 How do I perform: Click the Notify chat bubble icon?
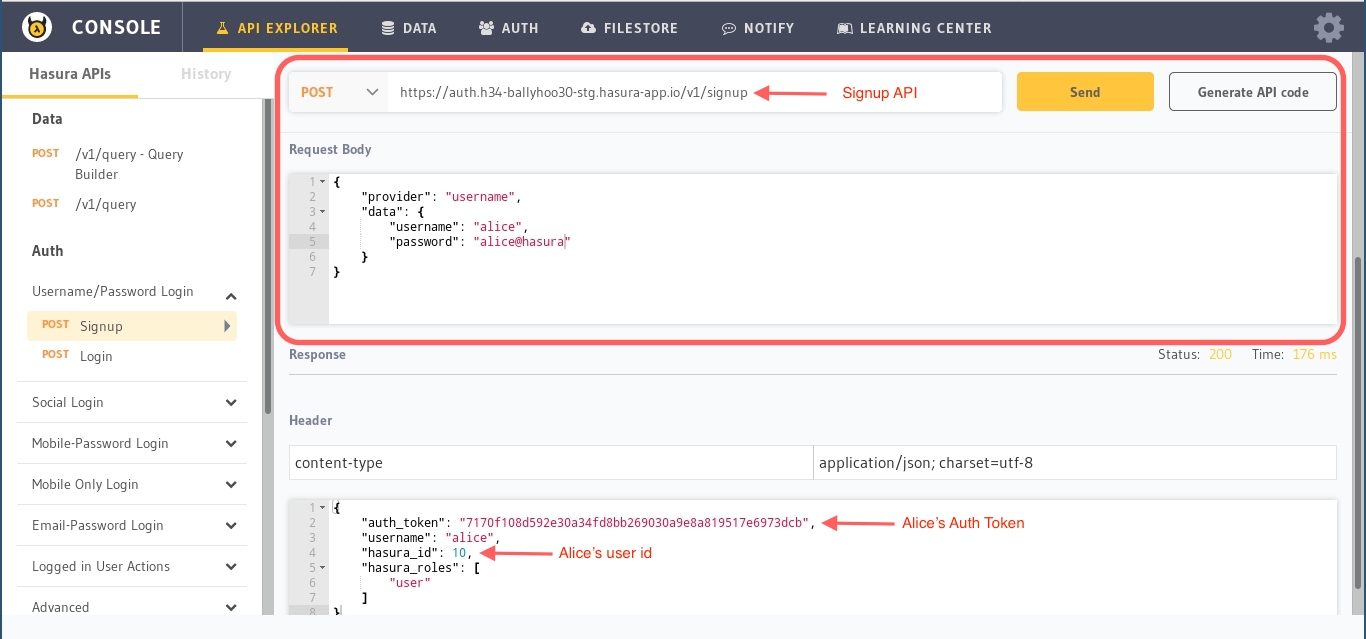pos(729,28)
